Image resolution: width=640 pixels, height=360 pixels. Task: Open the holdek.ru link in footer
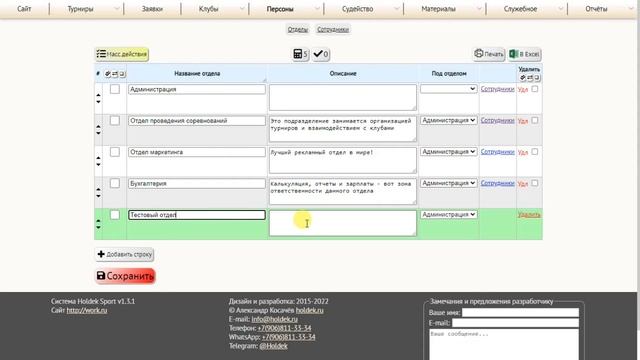coord(309,310)
